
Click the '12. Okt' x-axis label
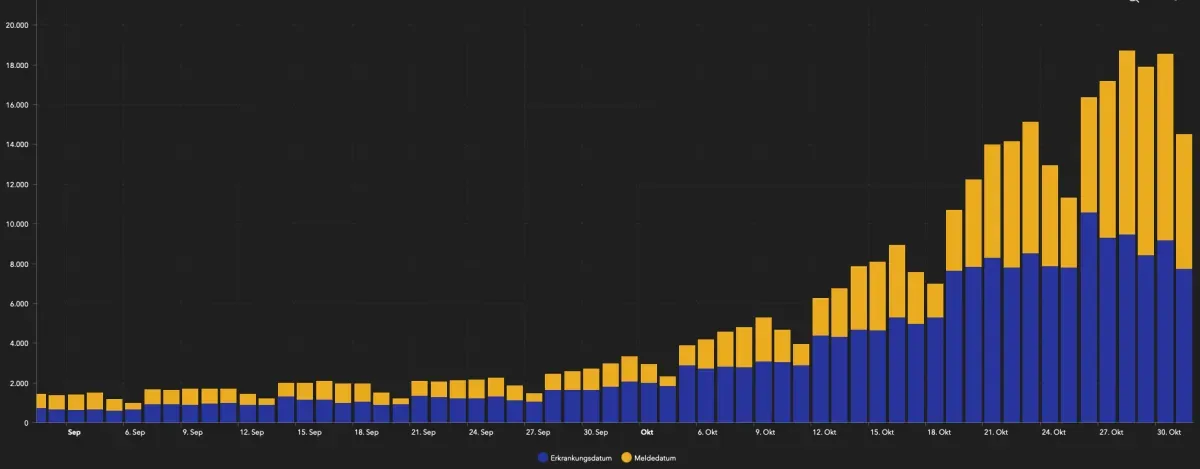coord(824,433)
